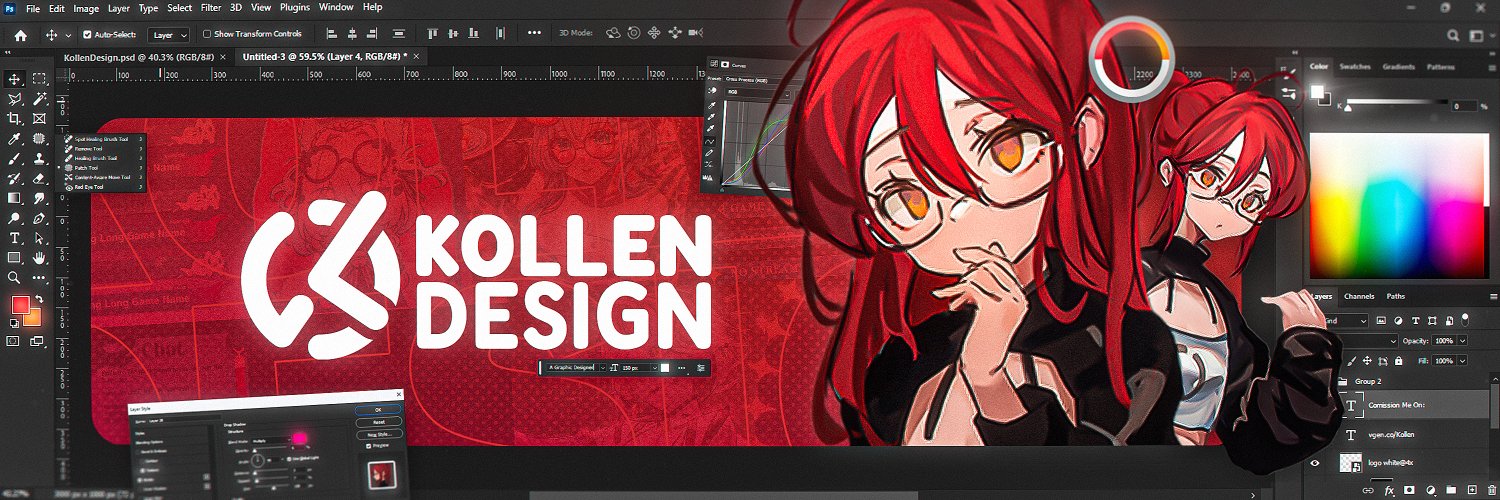Open the Filter menu

pyautogui.click(x=211, y=7)
